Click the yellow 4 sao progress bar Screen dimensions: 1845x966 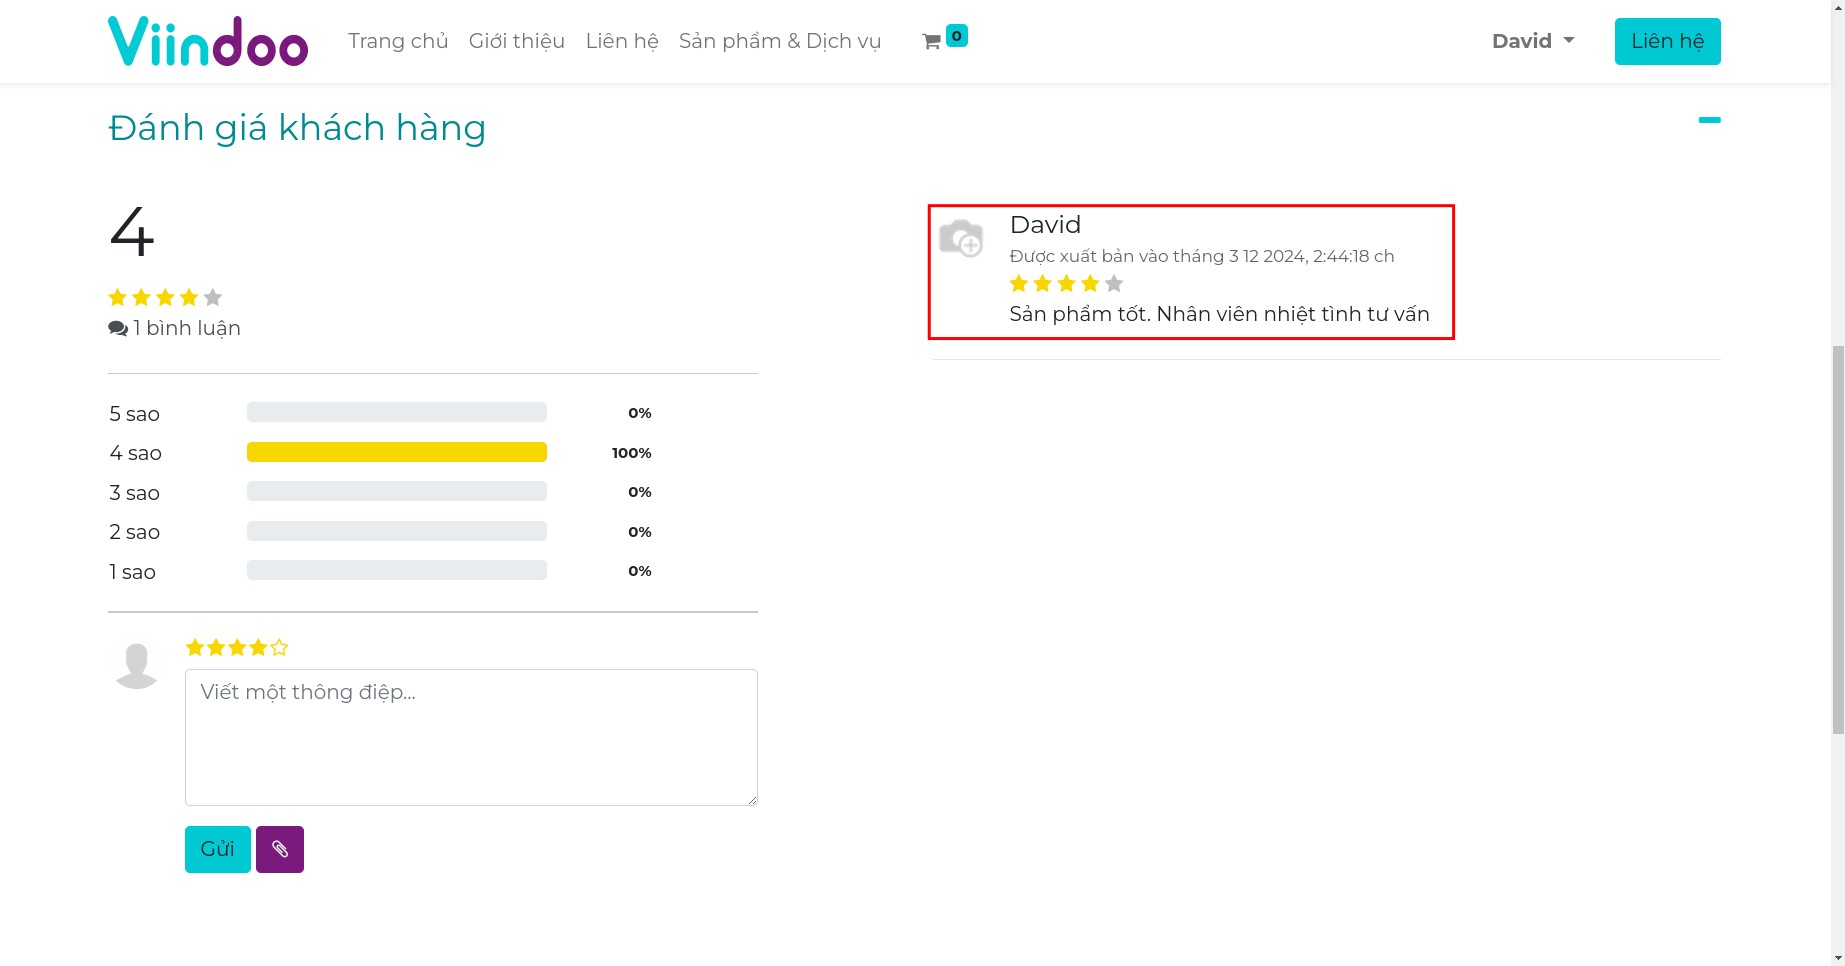click(397, 452)
